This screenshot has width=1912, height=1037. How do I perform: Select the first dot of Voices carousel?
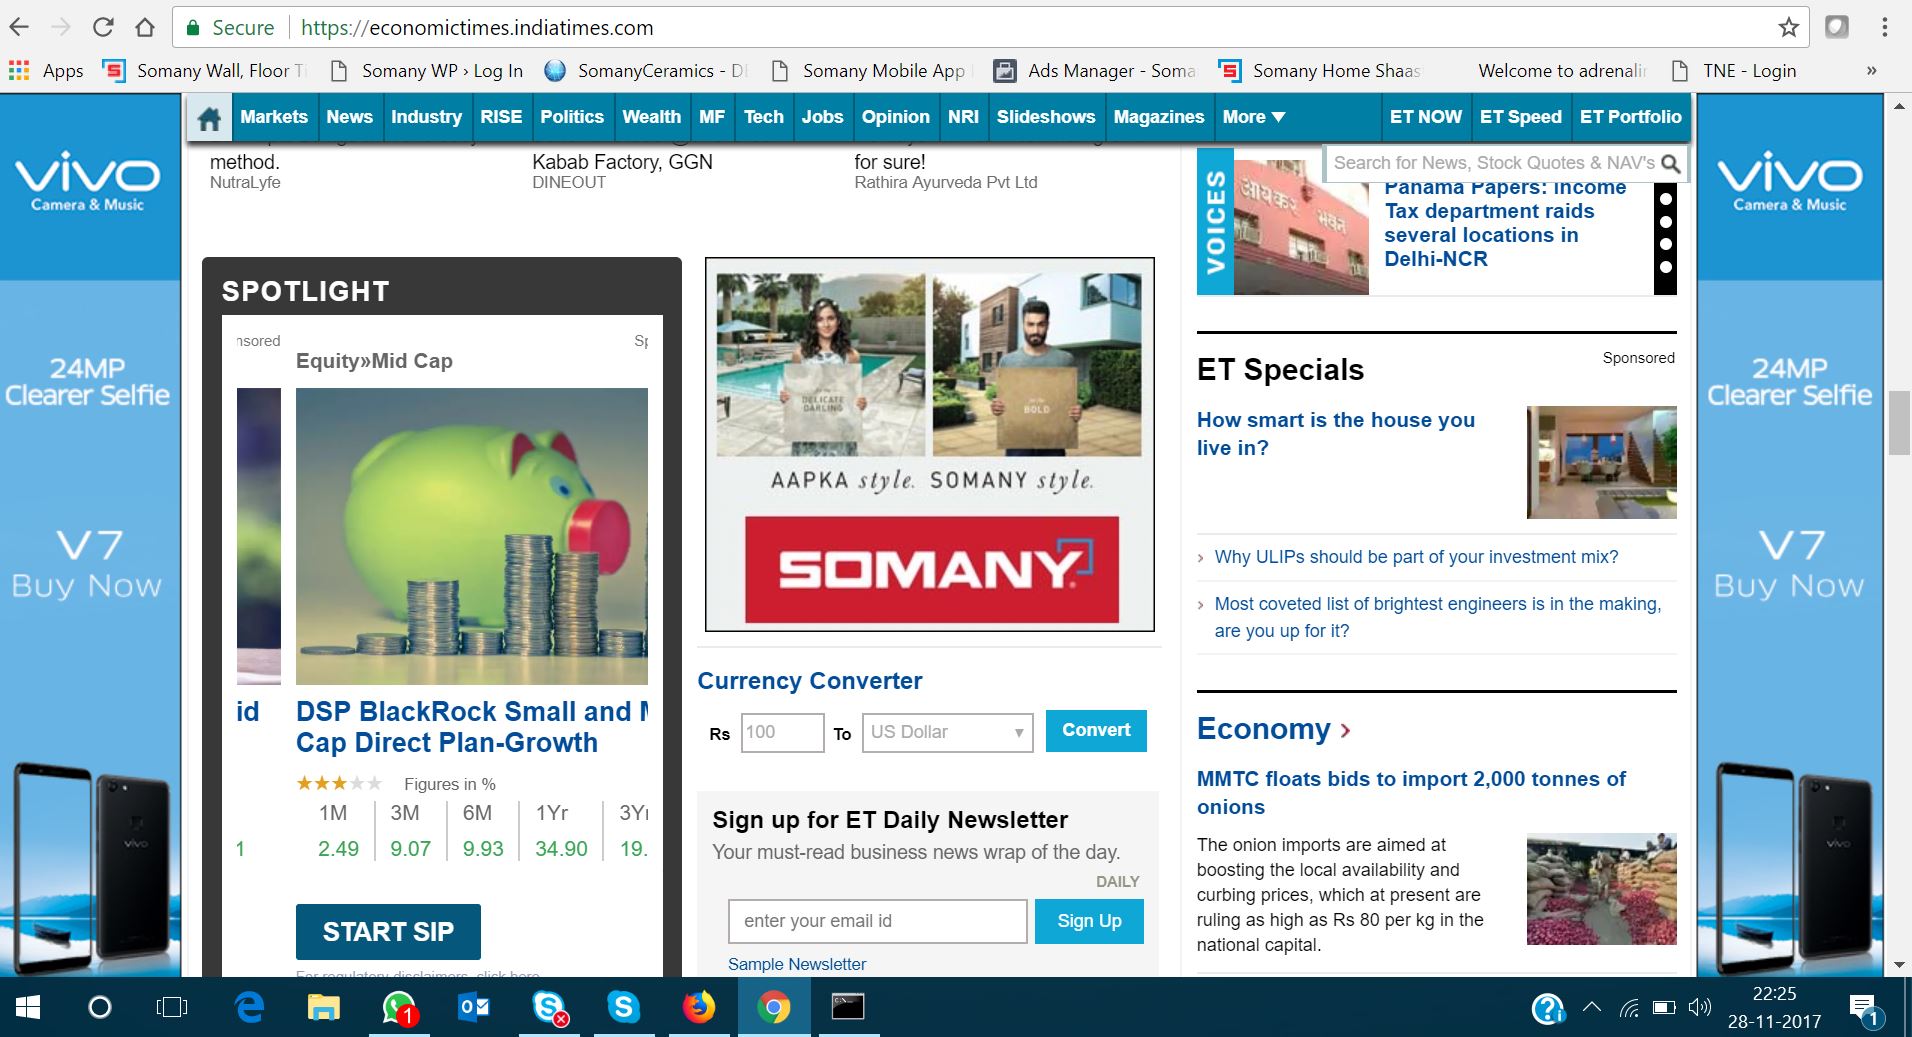coord(1665,199)
